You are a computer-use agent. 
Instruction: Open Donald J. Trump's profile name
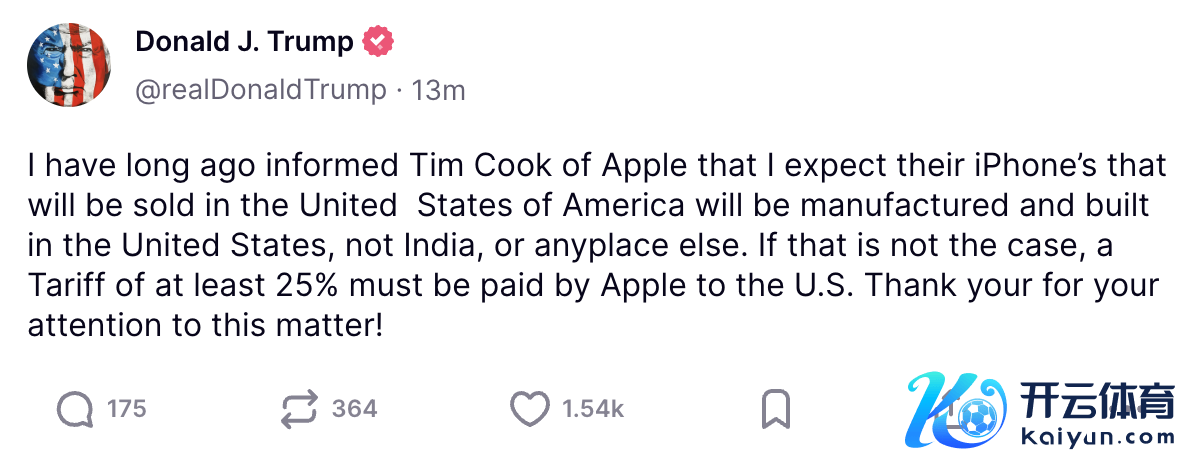[244, 42]
